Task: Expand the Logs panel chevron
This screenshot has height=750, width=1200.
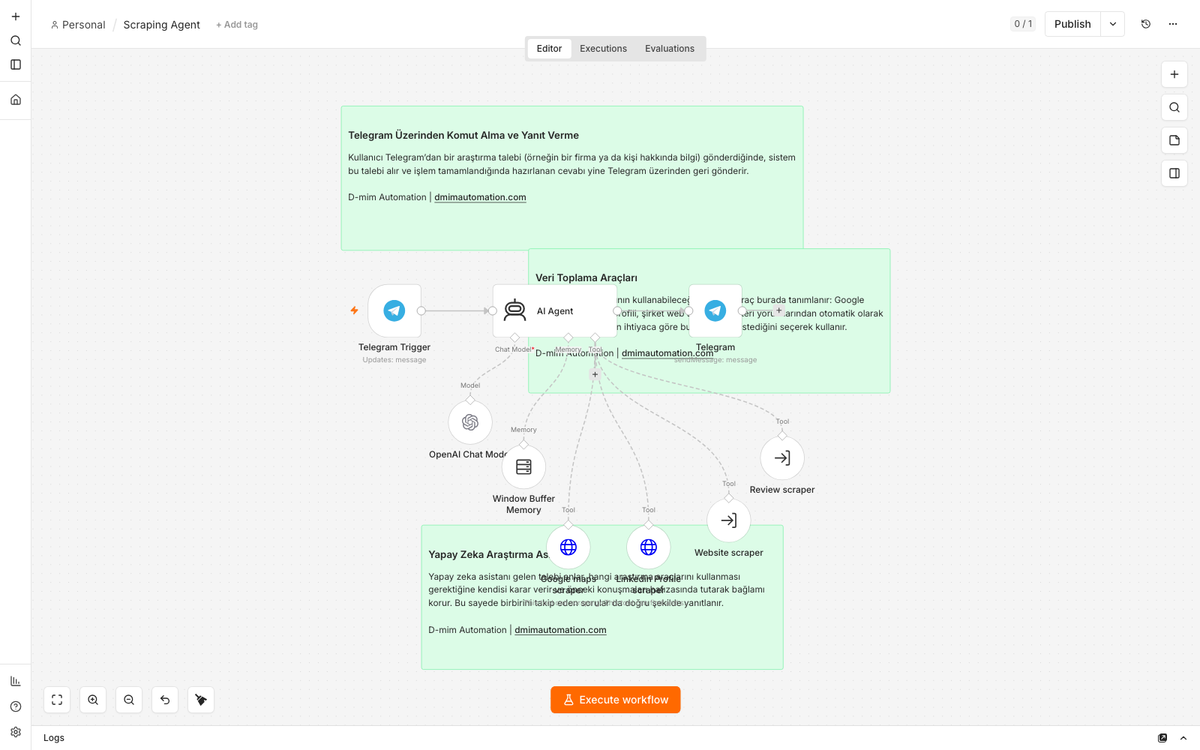Action: click(x=1183, y=738)
